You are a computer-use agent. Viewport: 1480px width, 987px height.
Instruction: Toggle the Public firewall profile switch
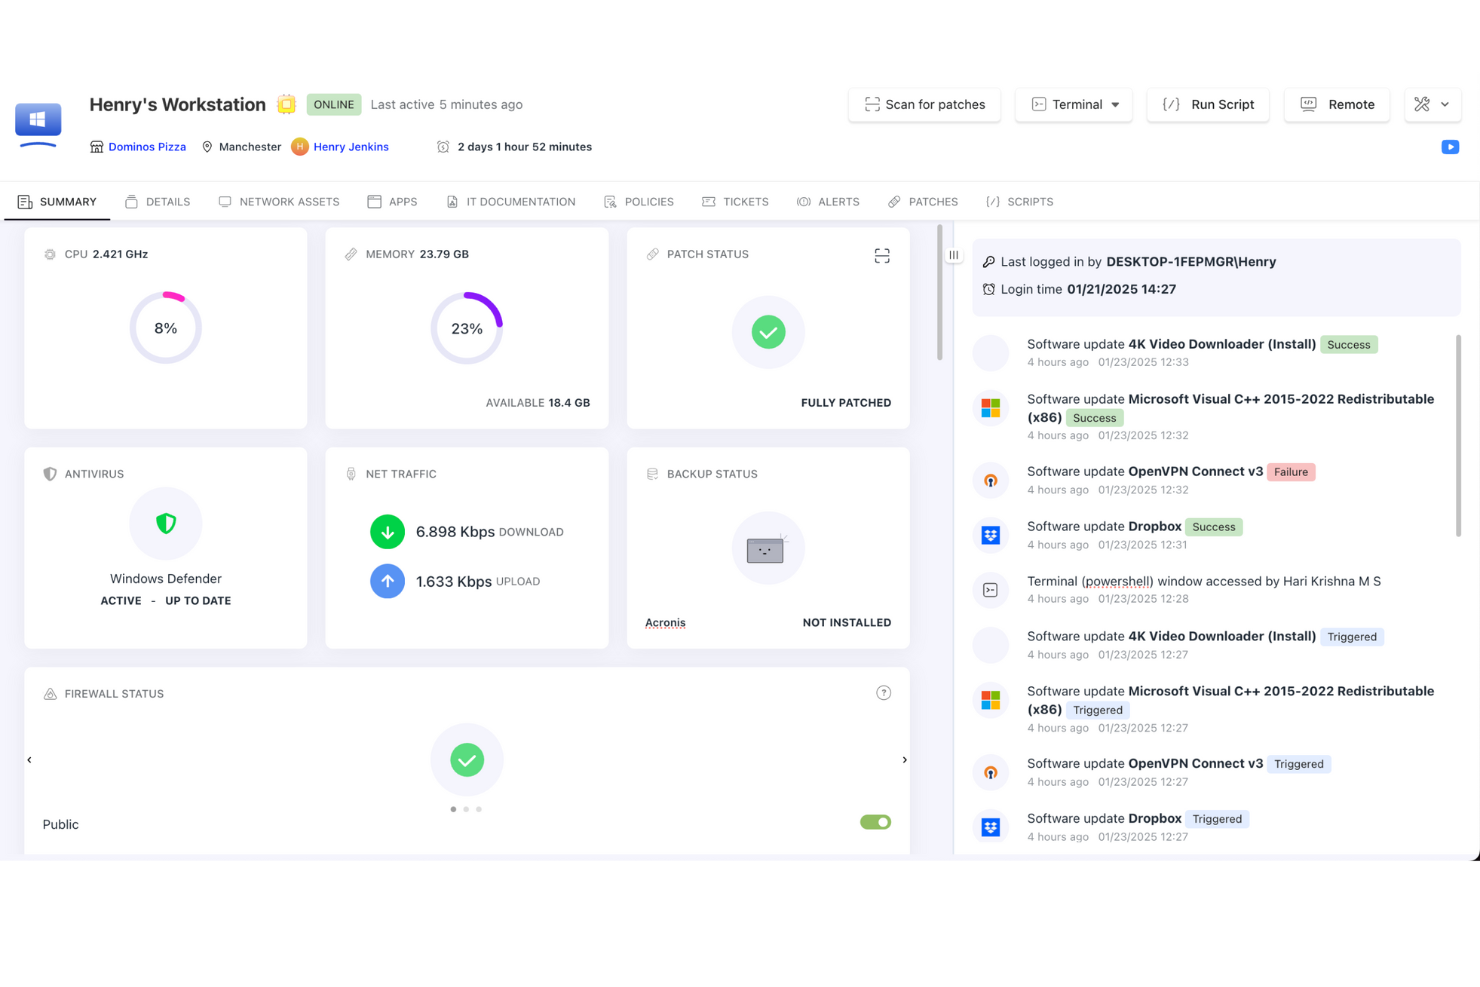click(875, 821)
